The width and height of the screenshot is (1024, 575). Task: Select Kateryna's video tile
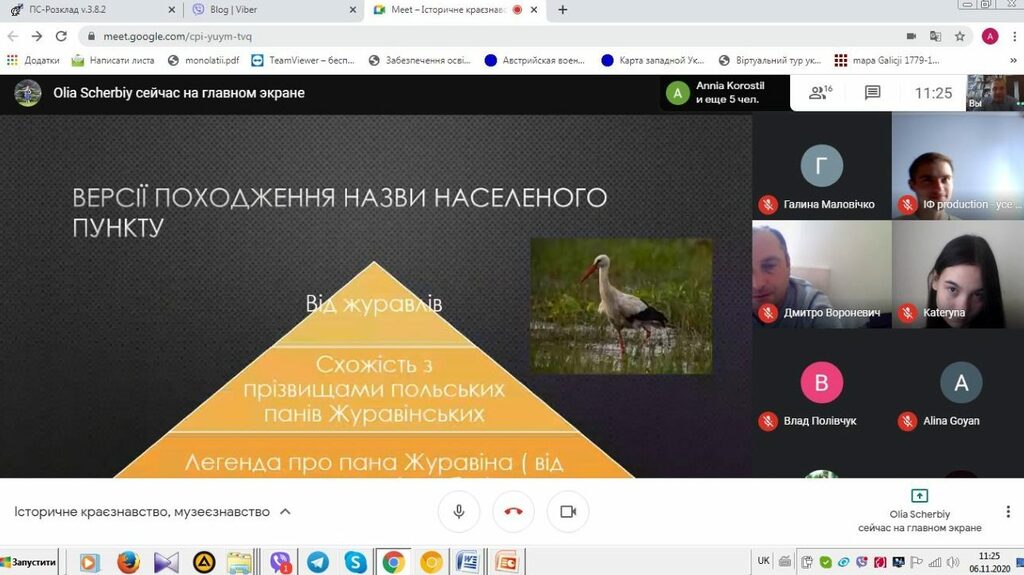(x=957, y=274)
